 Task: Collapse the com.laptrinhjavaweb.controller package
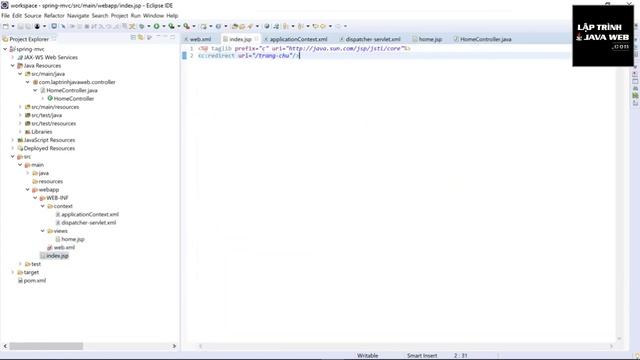(x=28, y=82)
